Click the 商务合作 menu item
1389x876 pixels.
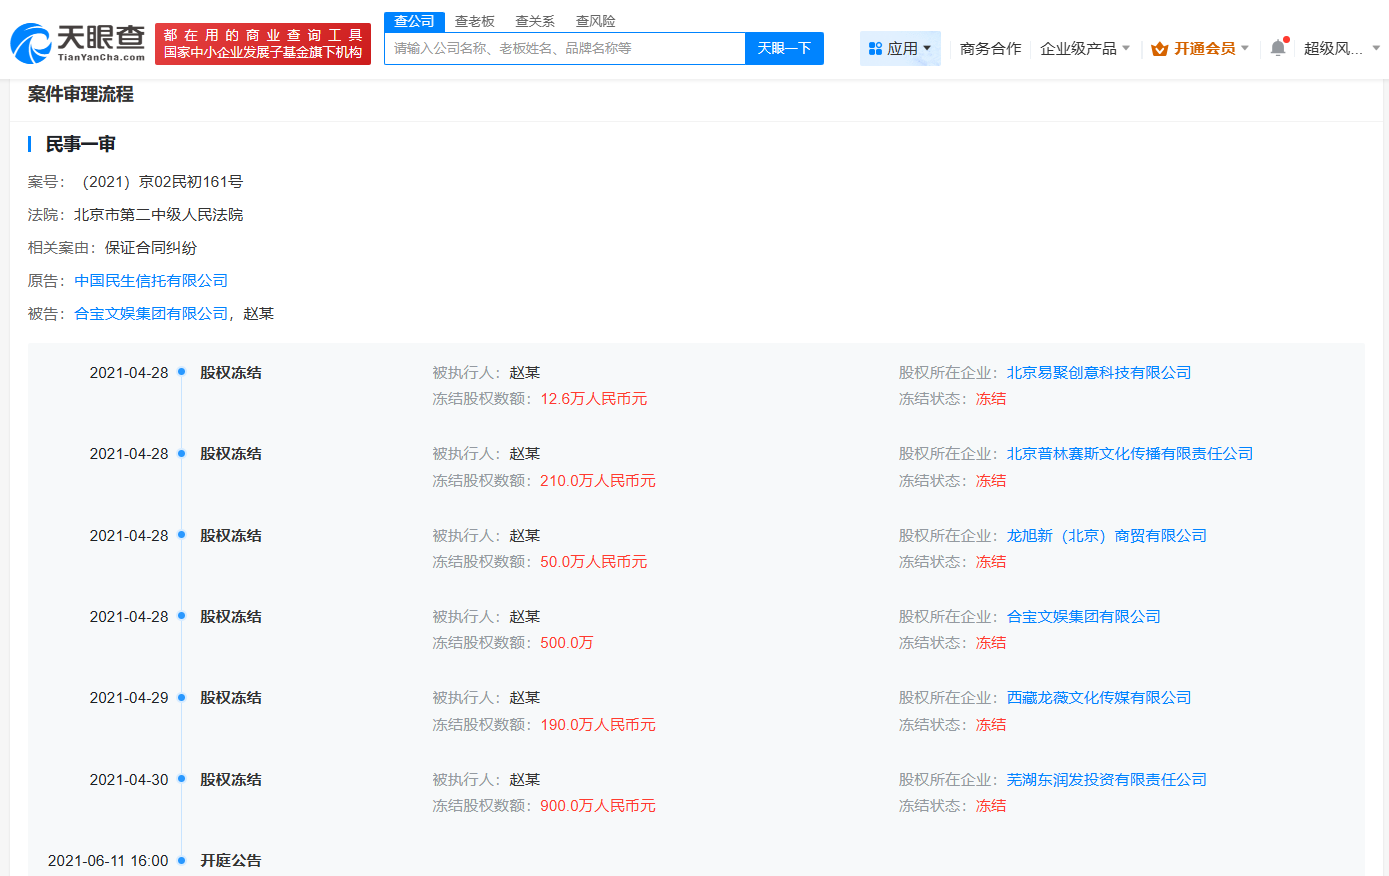(x=989, y=47)
